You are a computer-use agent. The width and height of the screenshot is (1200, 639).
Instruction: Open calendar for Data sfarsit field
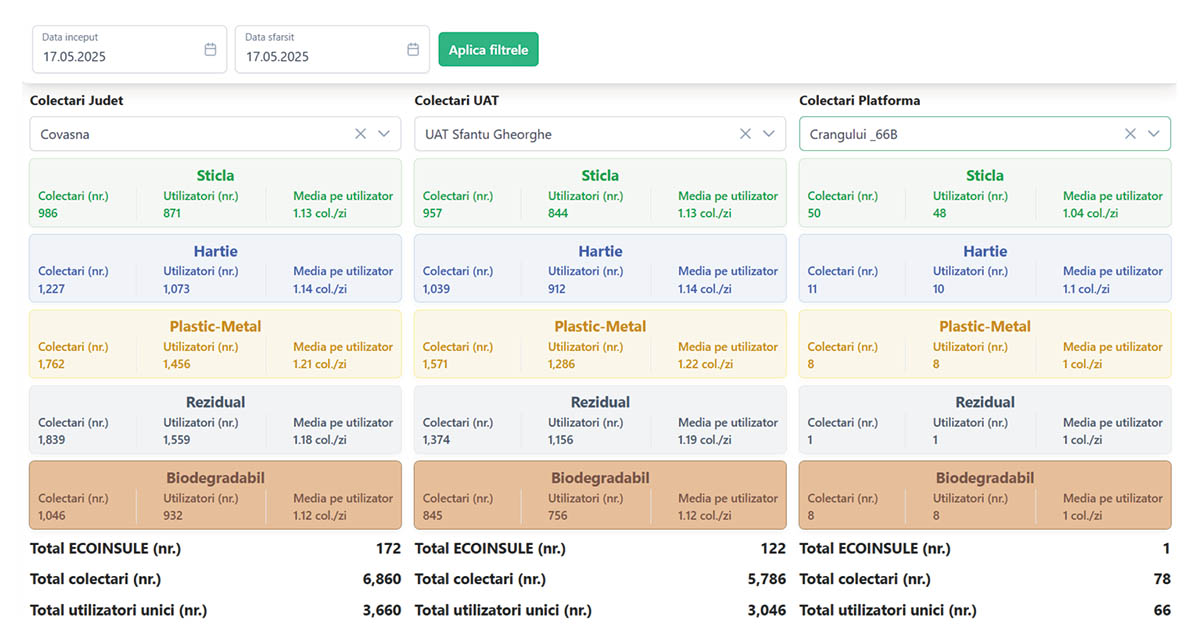point(413,49)
